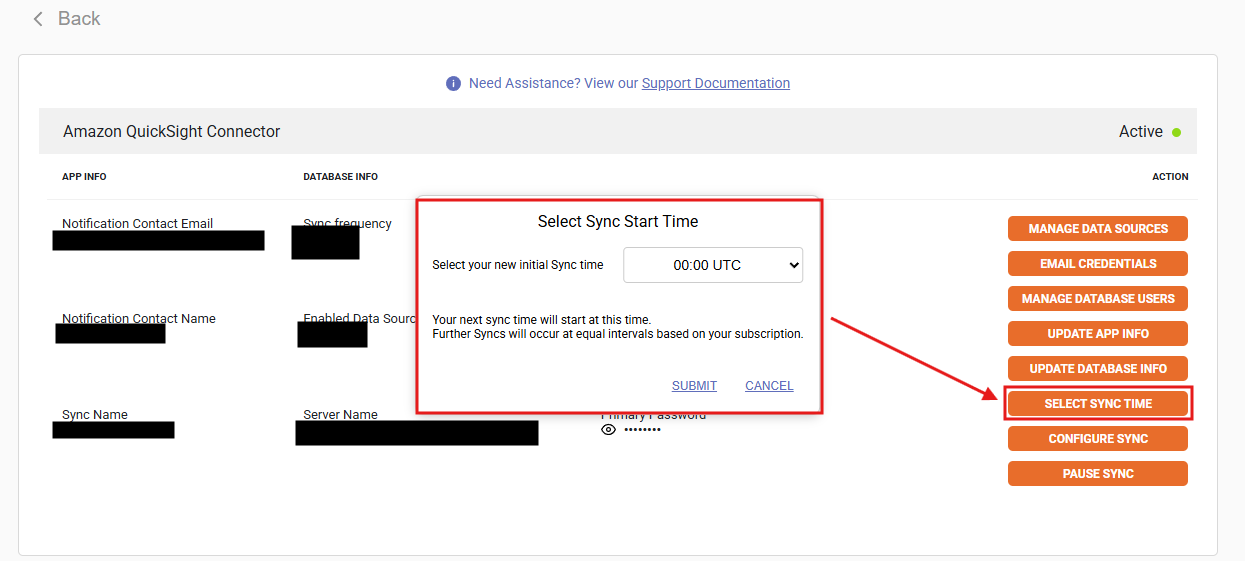
Task: Click the Back chevron arrow icon
Action: 38,19
